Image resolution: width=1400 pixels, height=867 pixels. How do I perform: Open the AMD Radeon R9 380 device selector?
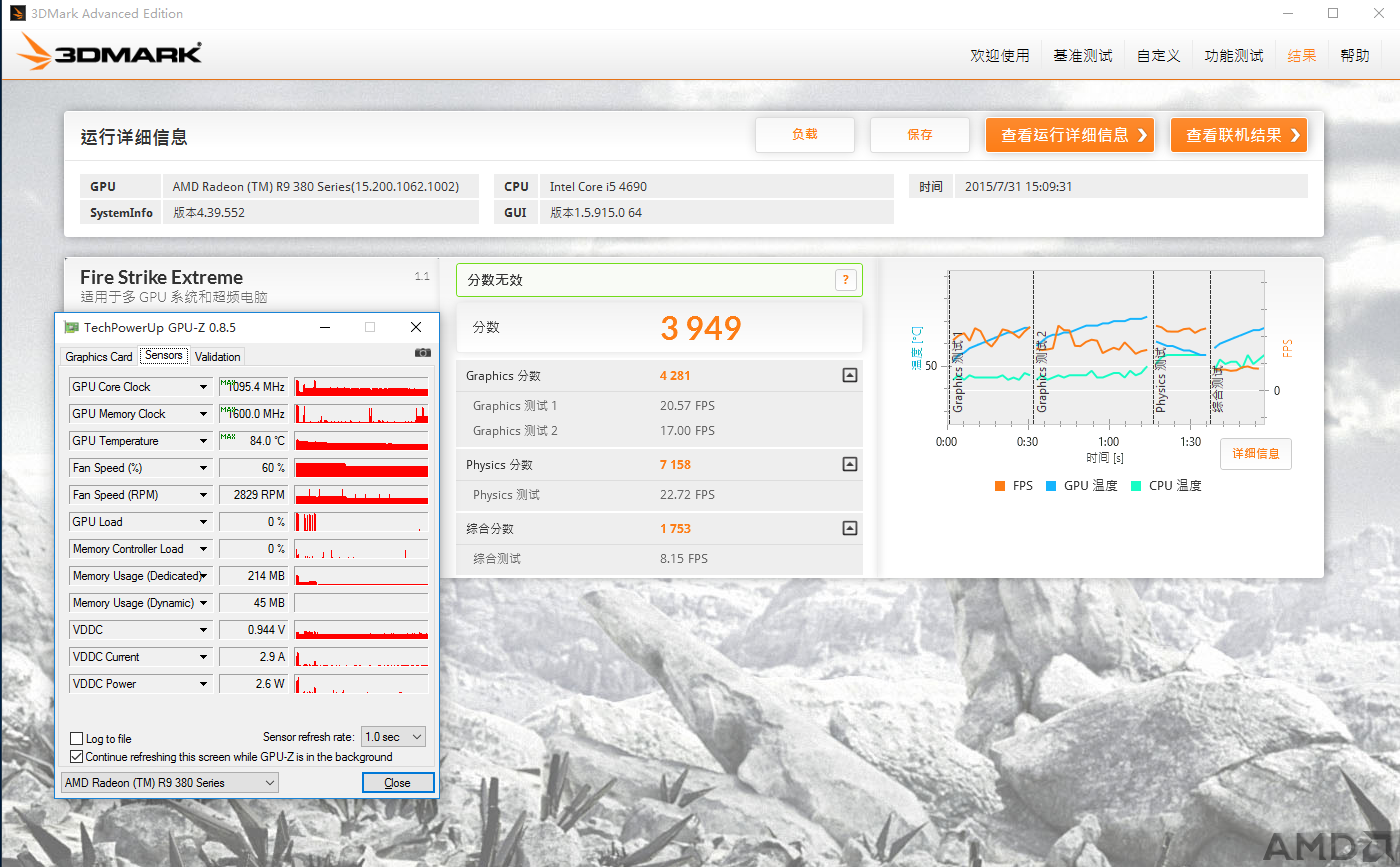(170, 783)
